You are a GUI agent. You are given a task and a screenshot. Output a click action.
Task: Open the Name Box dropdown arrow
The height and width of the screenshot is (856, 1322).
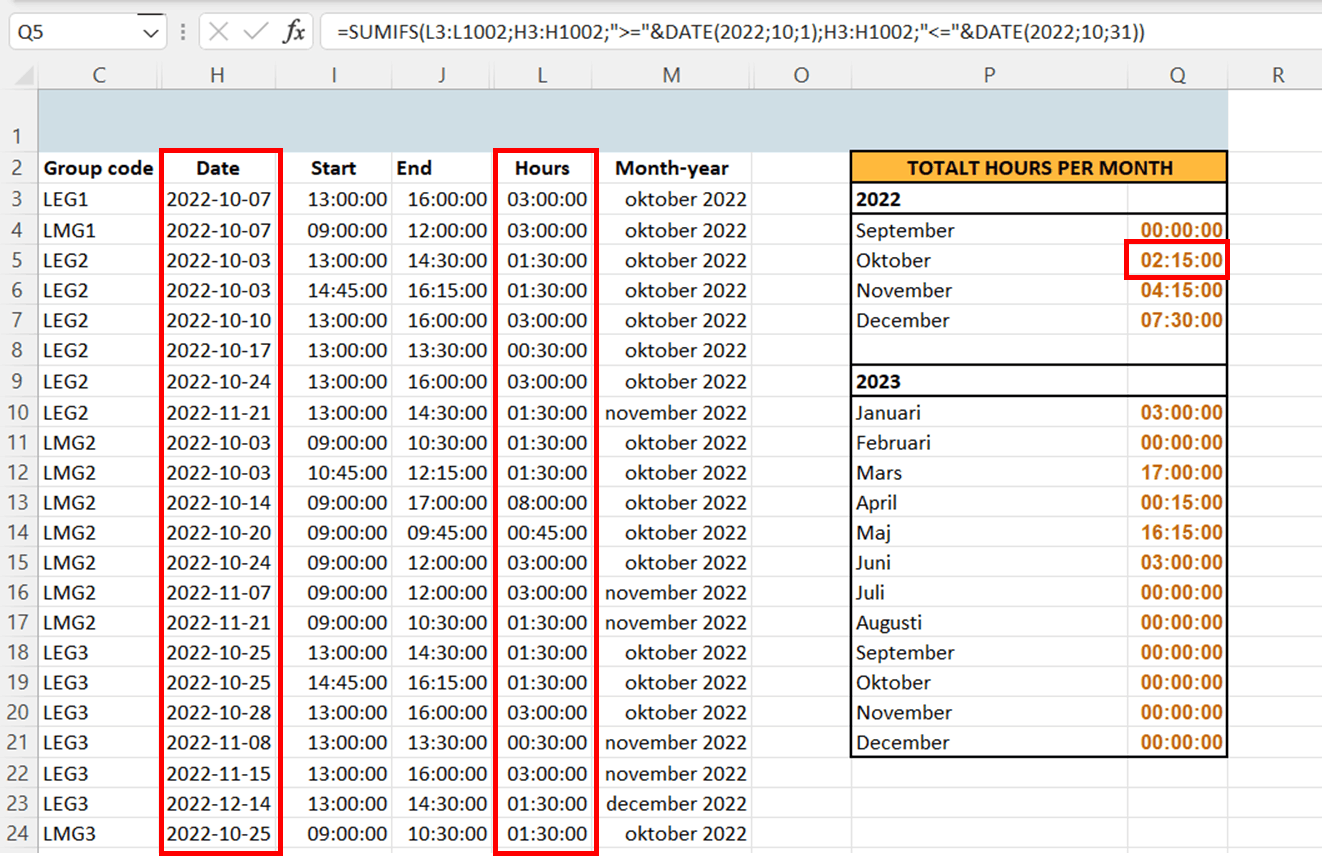pos(151,33)
